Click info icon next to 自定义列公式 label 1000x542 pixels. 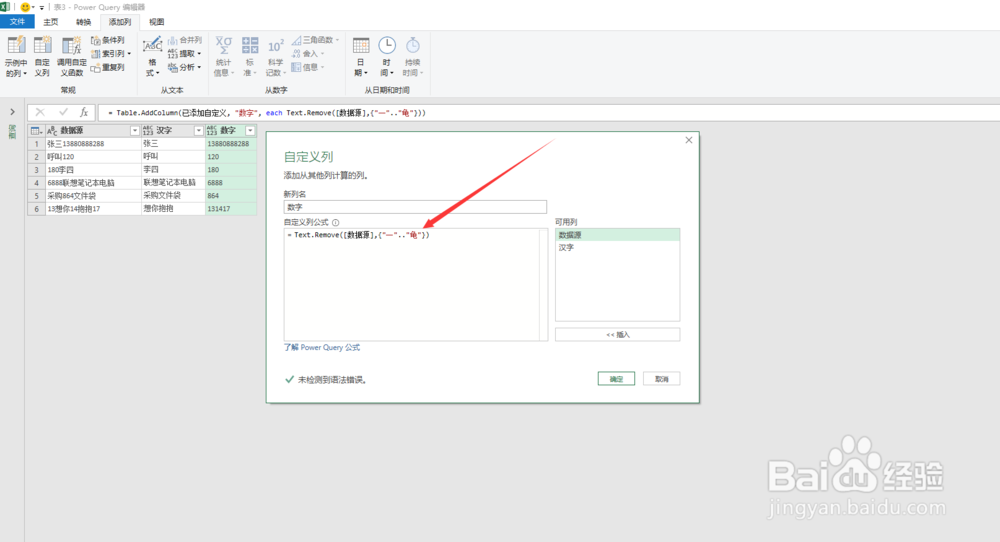click(335, 223)
